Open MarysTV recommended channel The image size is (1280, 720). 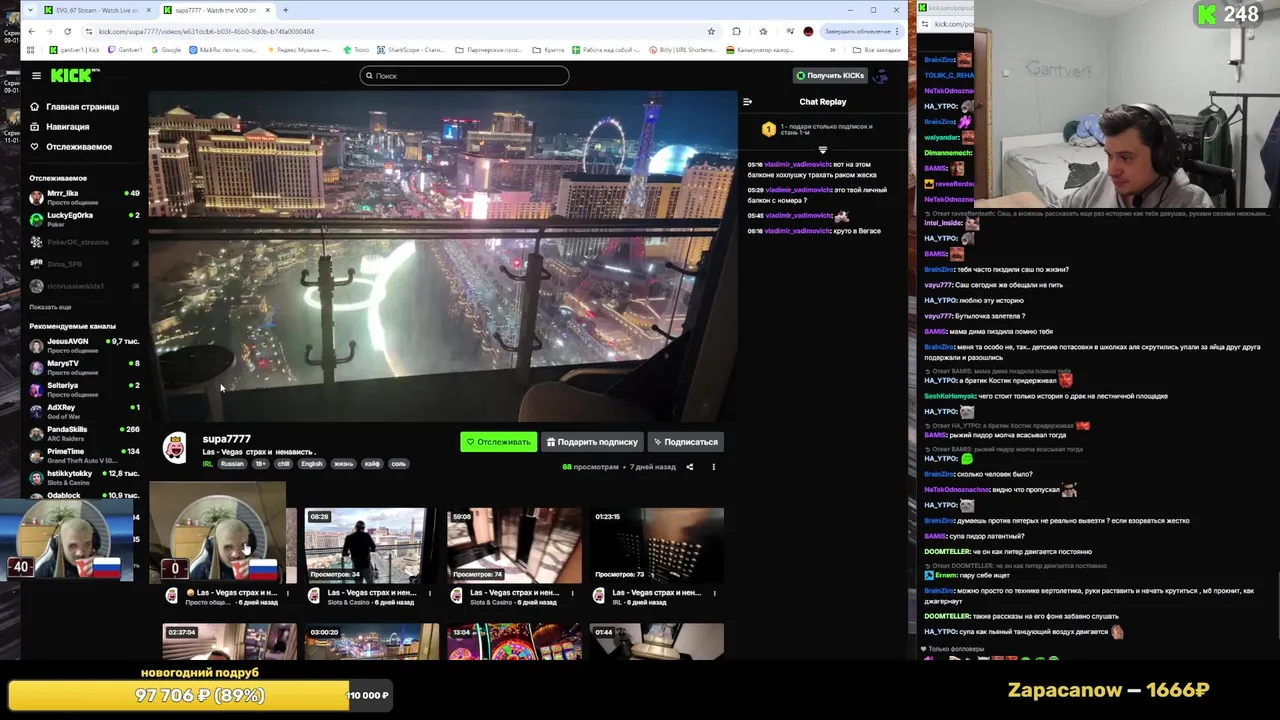click(x=84, y=367)
